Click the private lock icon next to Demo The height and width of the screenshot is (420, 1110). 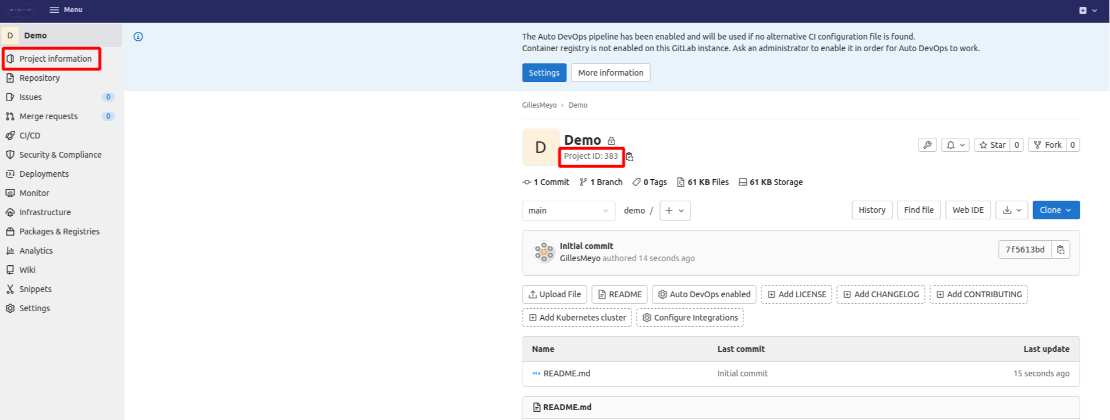612,141
